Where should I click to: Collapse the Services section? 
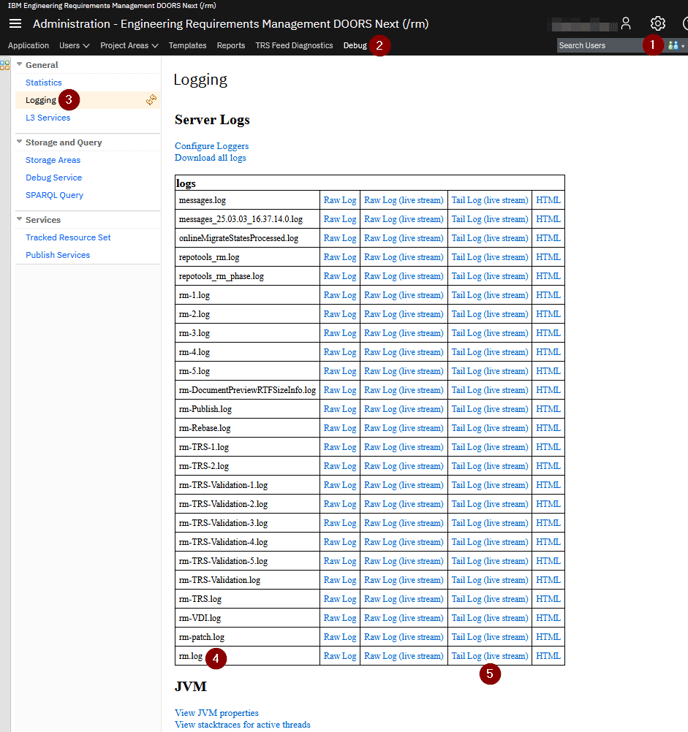point(19,219)
